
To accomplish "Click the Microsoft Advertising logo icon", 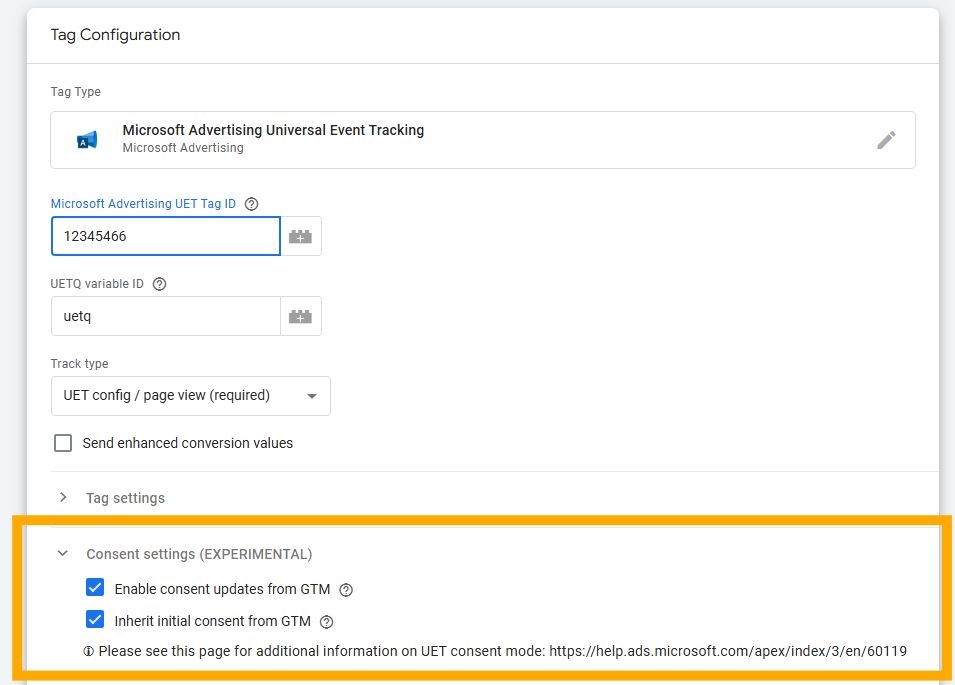I will pyautogui.click(x=87, y=138).
